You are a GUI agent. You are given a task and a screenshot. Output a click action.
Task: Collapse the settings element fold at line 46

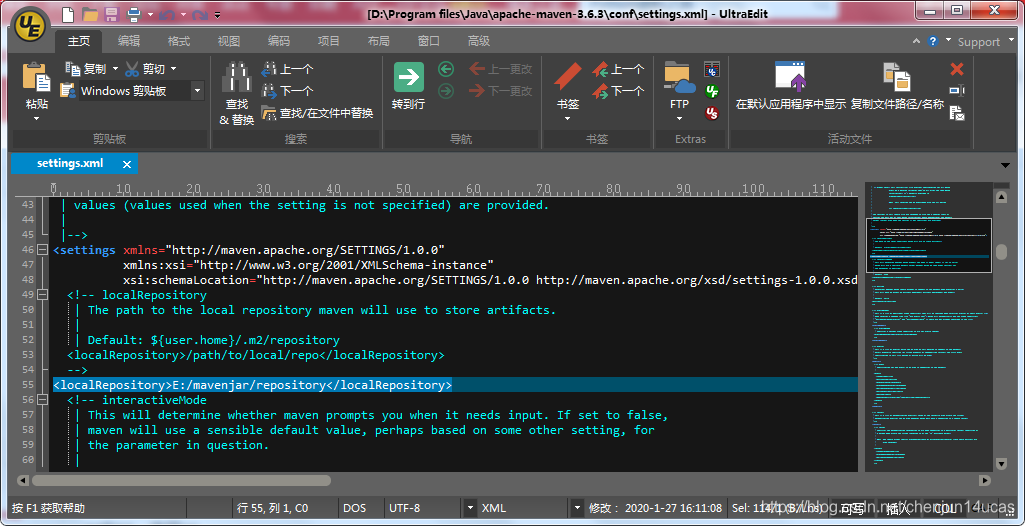click(42, 250)
